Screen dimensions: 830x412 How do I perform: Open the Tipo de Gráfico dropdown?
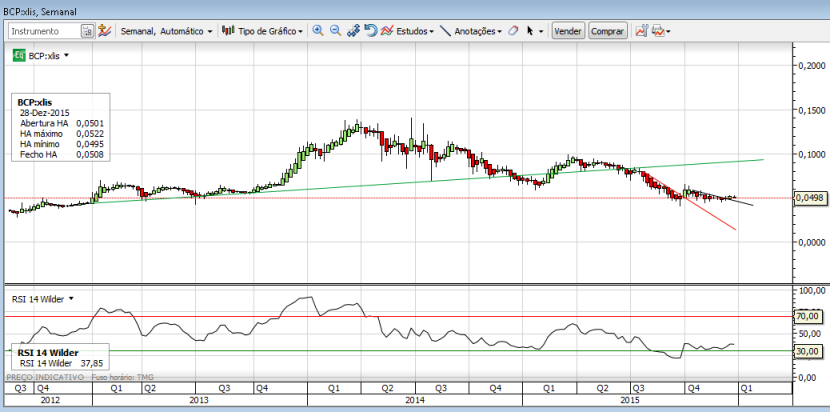click(x=263, y=31)
